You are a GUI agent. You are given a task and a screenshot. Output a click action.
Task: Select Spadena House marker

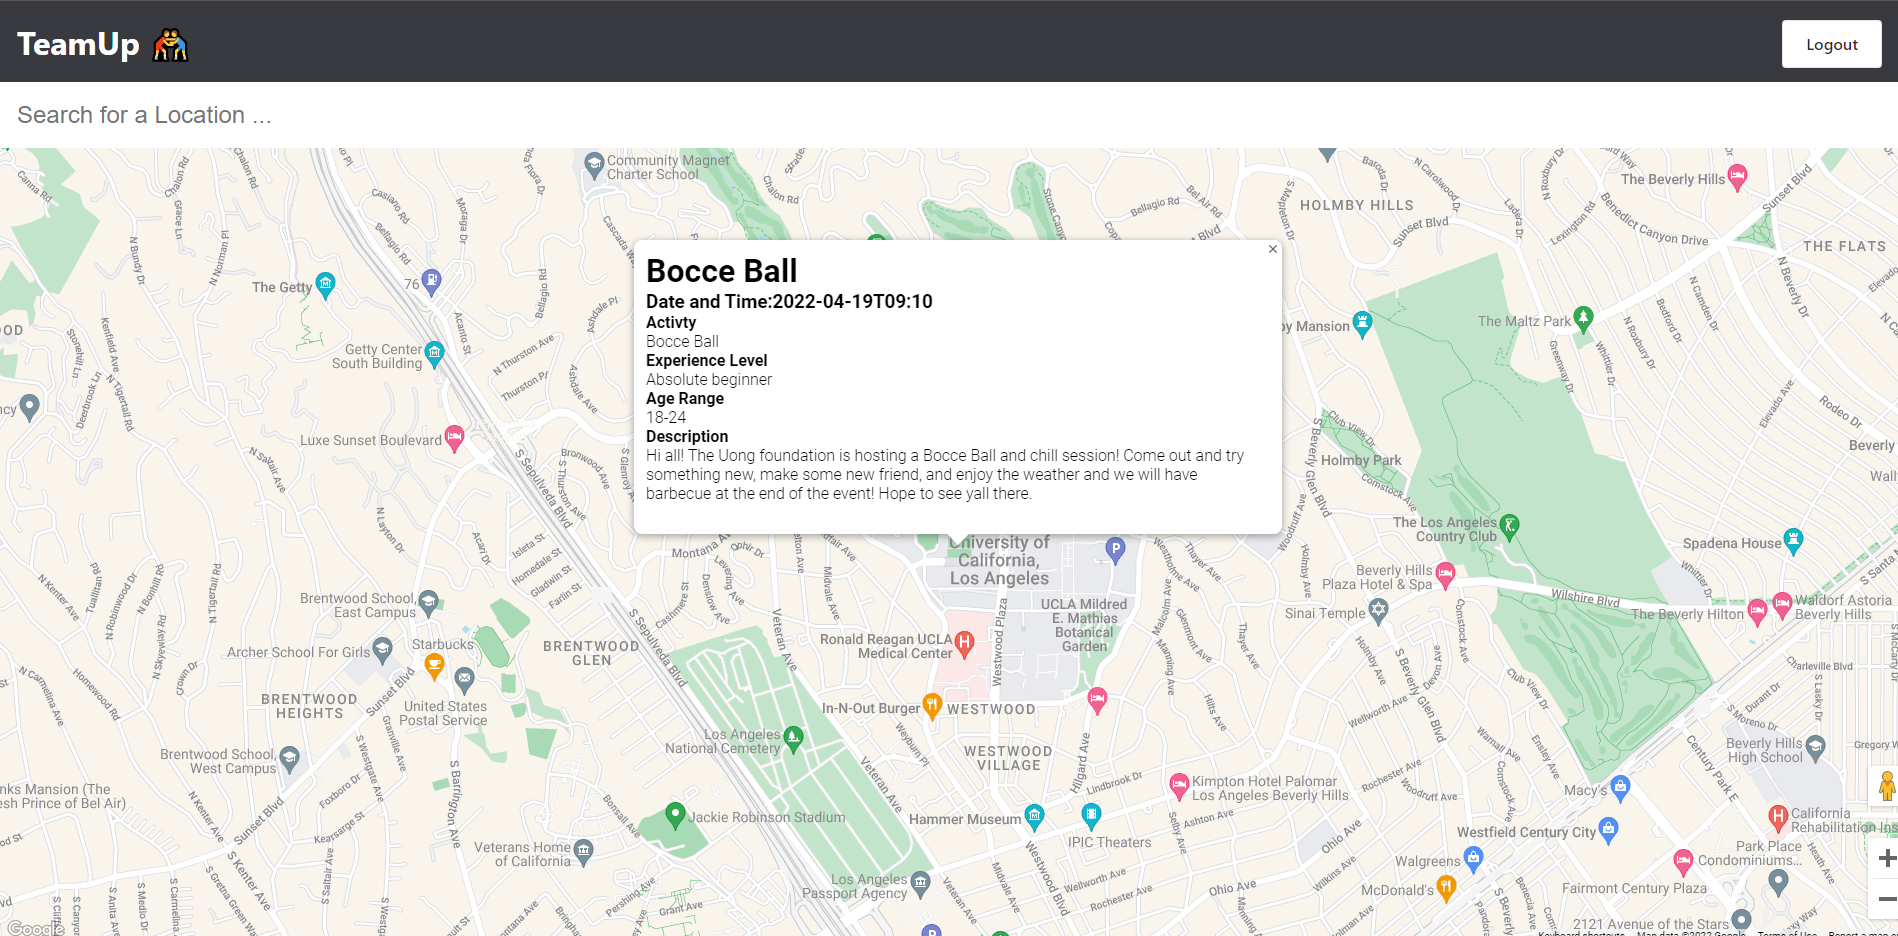tap(1794, 541)
